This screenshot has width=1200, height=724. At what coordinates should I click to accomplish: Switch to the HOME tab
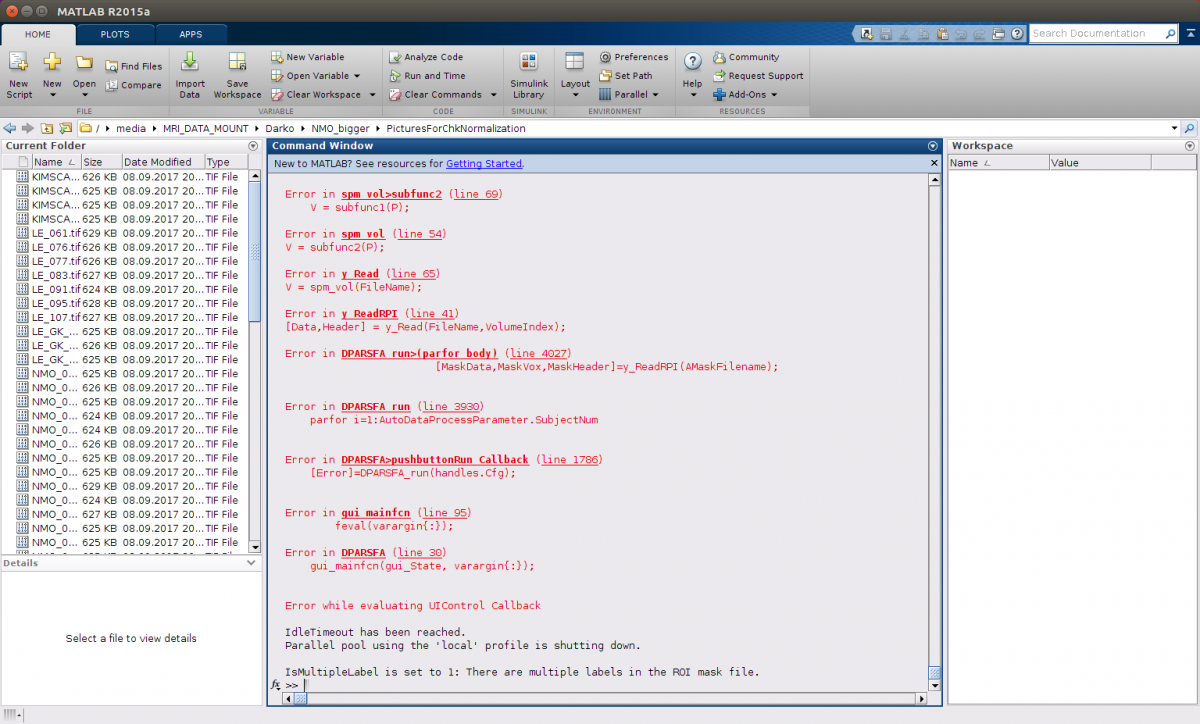38,34
